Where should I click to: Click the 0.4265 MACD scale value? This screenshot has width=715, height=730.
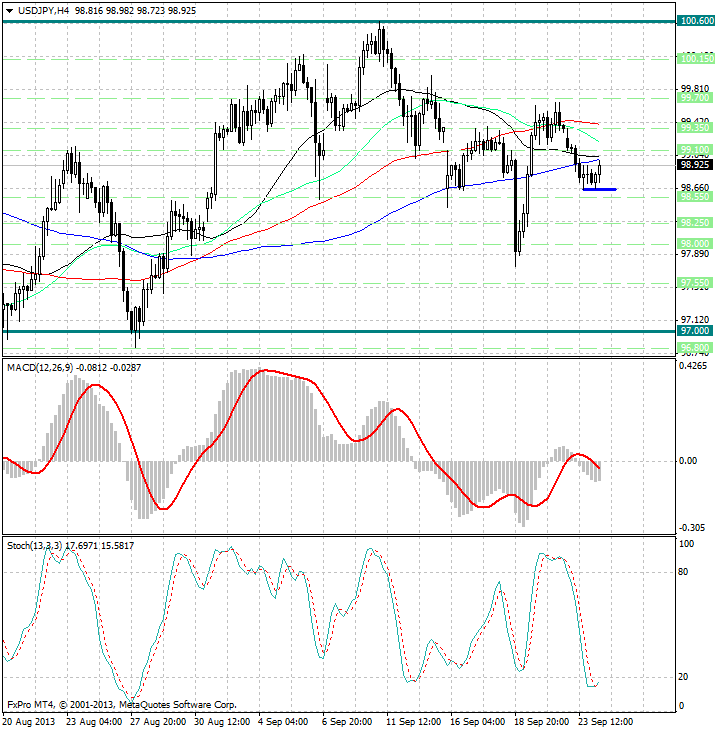(693, 366)
